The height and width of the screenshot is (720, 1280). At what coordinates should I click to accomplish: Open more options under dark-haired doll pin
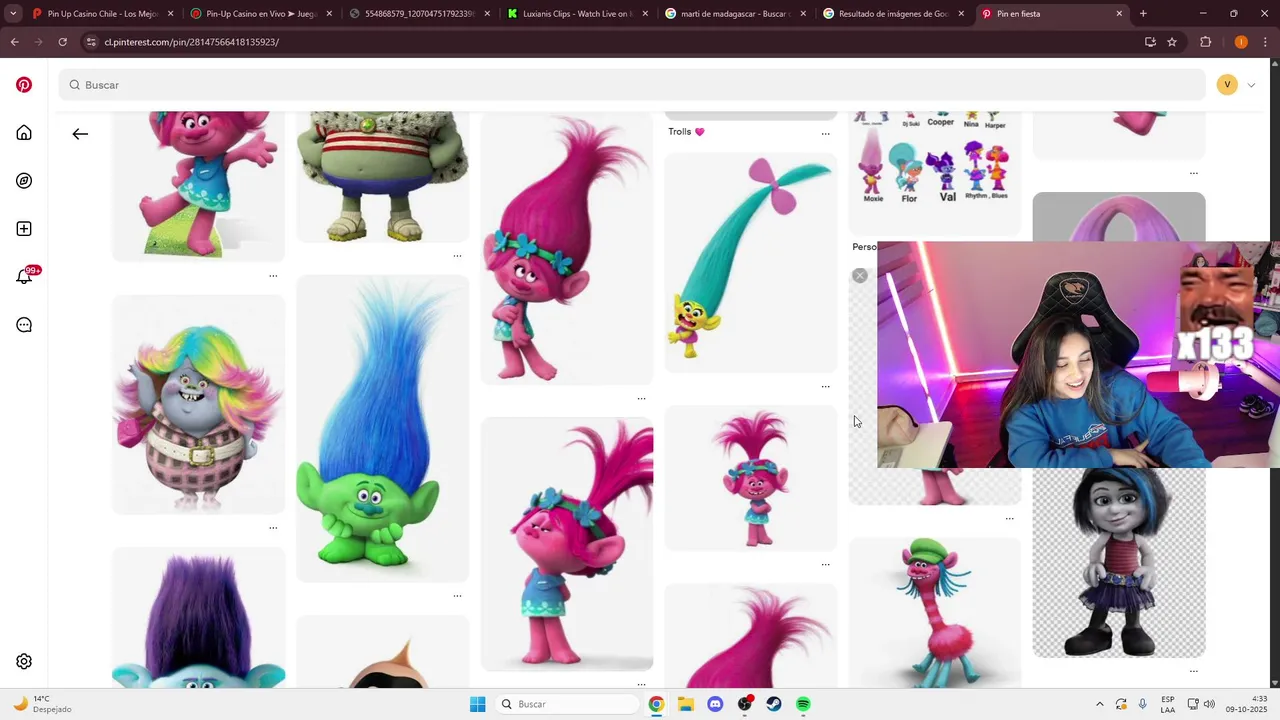pos(1193,671)
